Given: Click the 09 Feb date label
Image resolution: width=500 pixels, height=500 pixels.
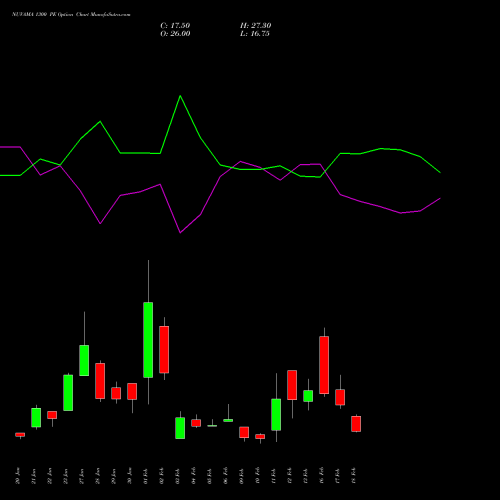Looking at the screenshot, I should click(x=242, y=476).
